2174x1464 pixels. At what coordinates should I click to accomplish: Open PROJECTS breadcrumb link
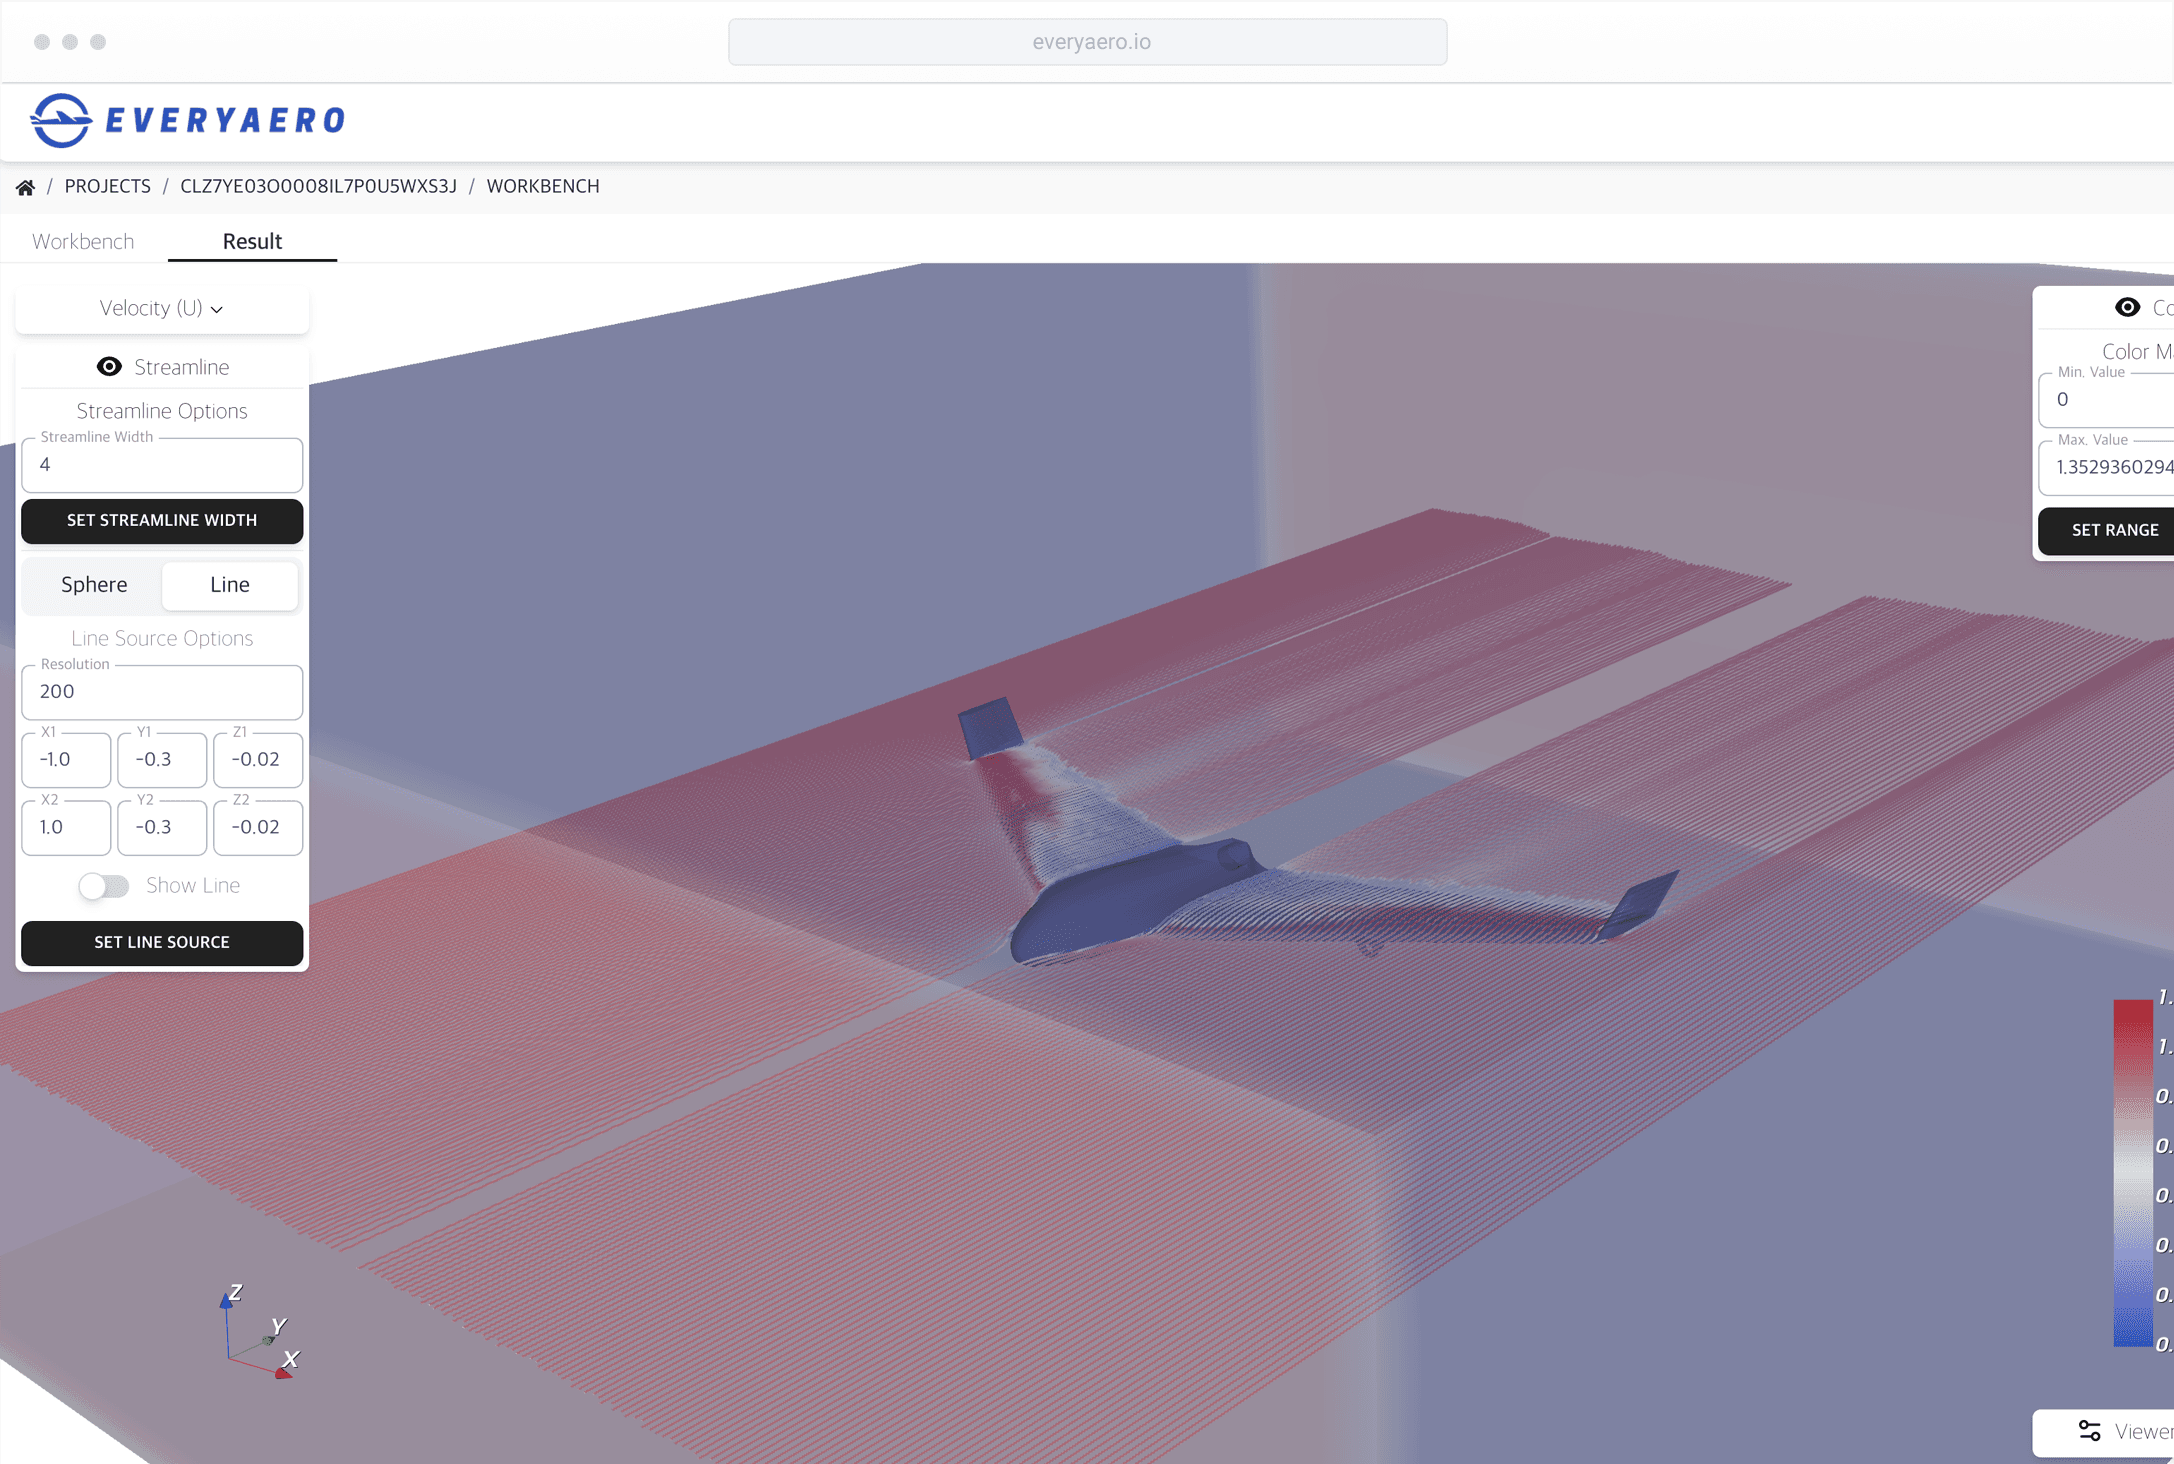107,186
